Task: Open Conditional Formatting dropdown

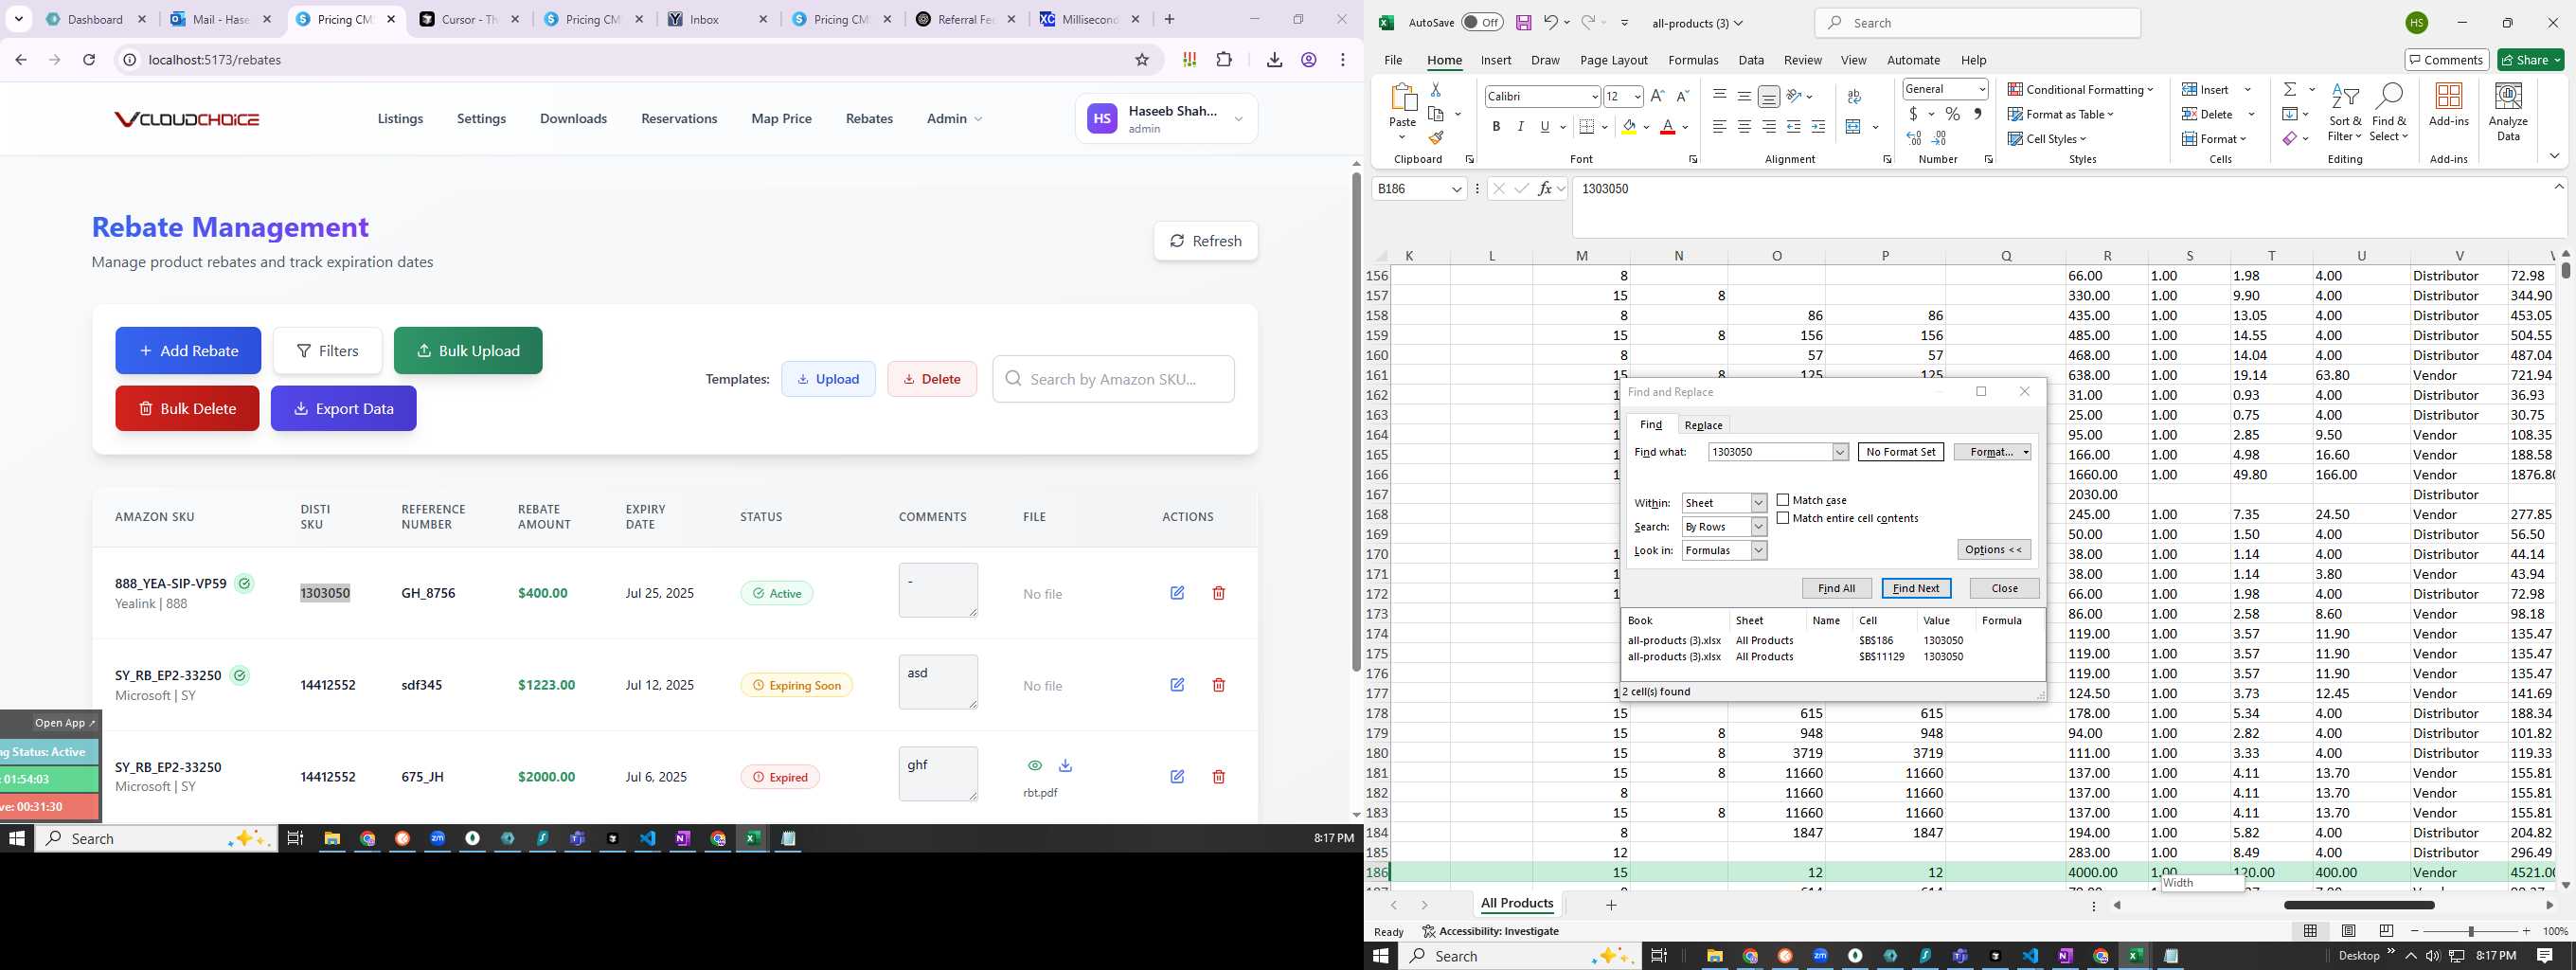Action: pos(2080,89)
